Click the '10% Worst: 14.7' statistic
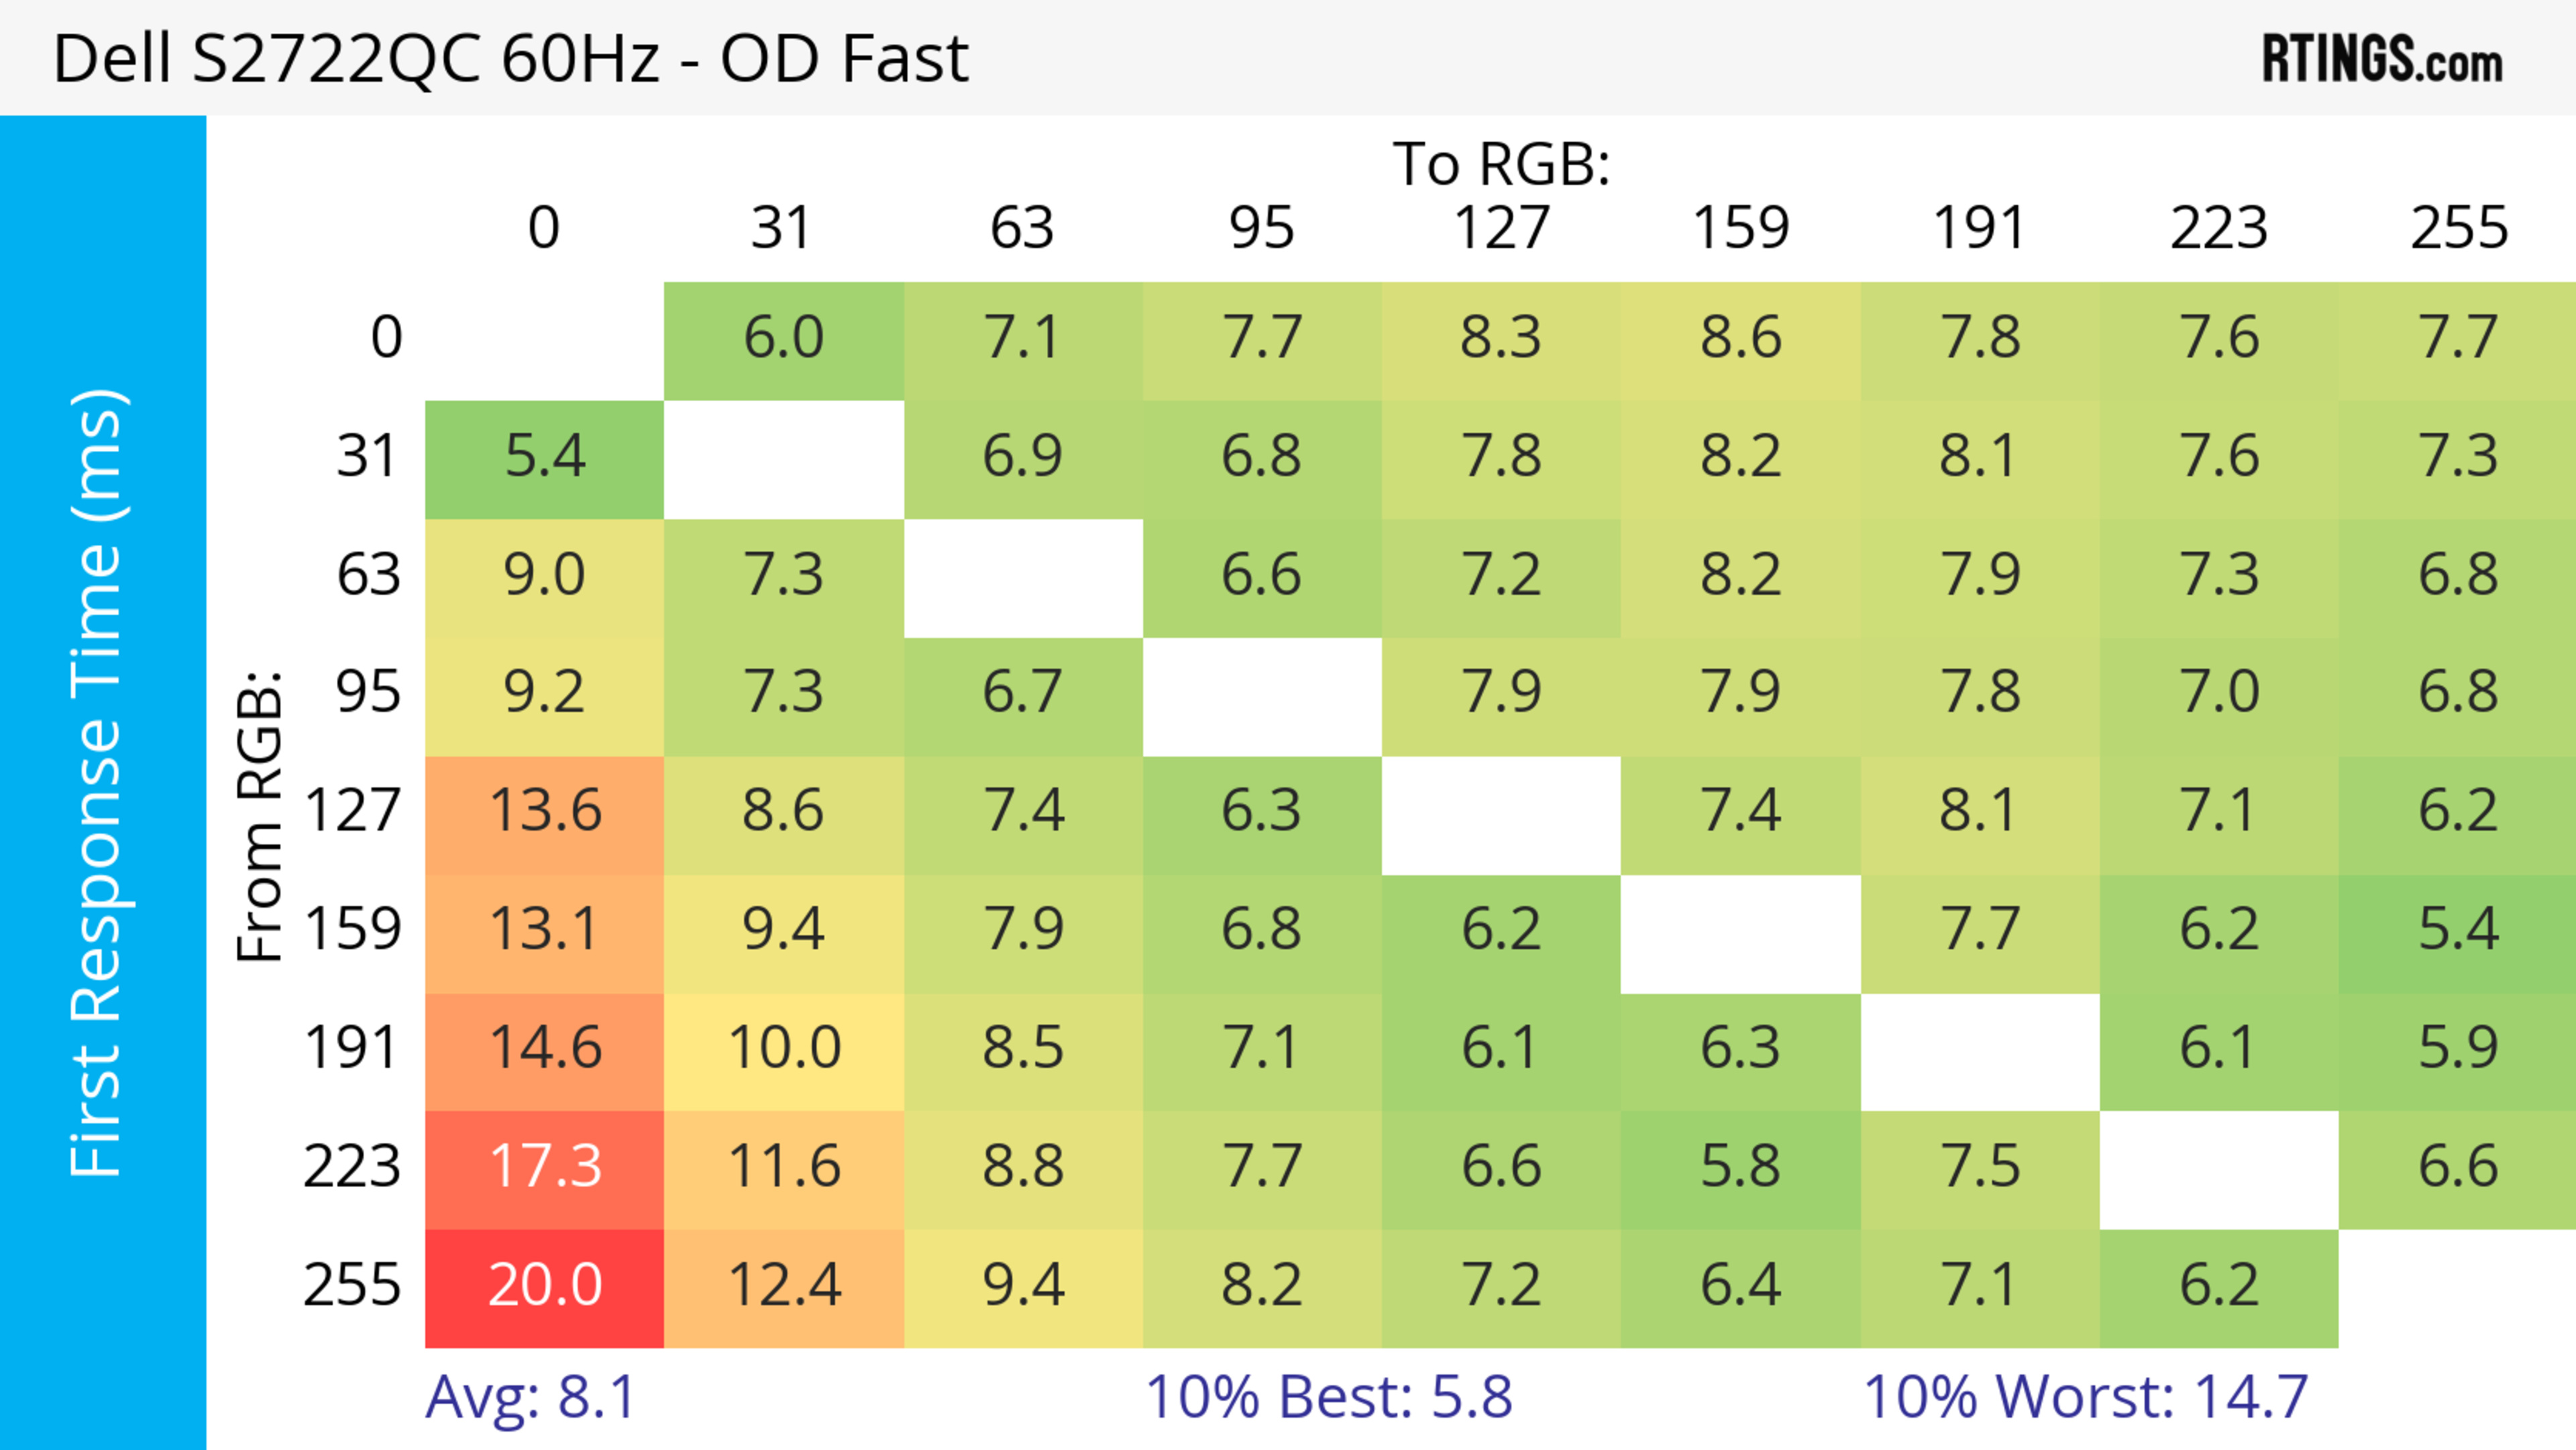Viewport: 2576px width, 1450px height. pyautogui.click(x=2086, y=1397)
